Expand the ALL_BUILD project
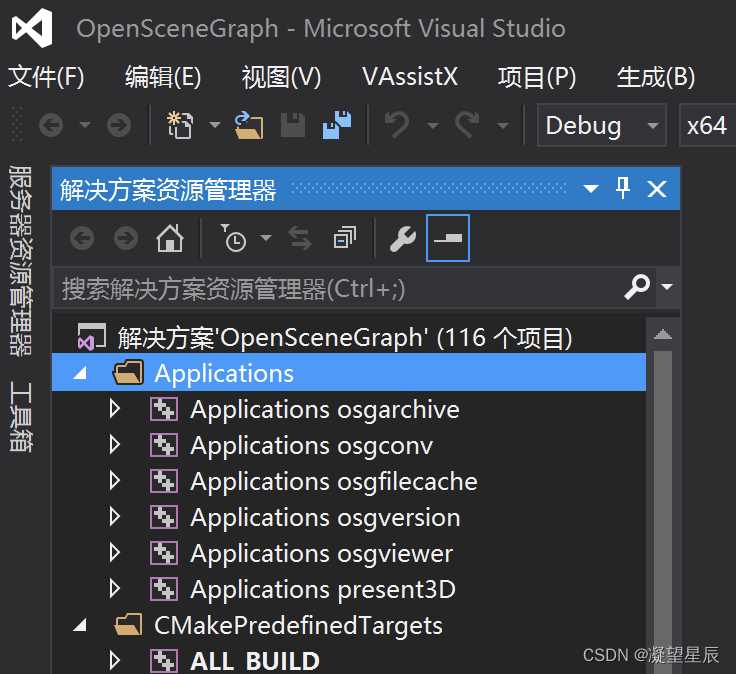Screen dimensions: 736x674 (x=115, y=661)
